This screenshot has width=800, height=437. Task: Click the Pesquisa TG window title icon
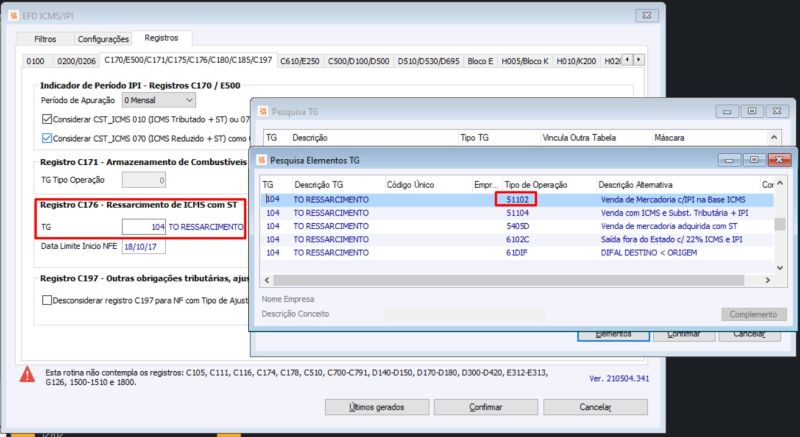(x=263, y=111)
